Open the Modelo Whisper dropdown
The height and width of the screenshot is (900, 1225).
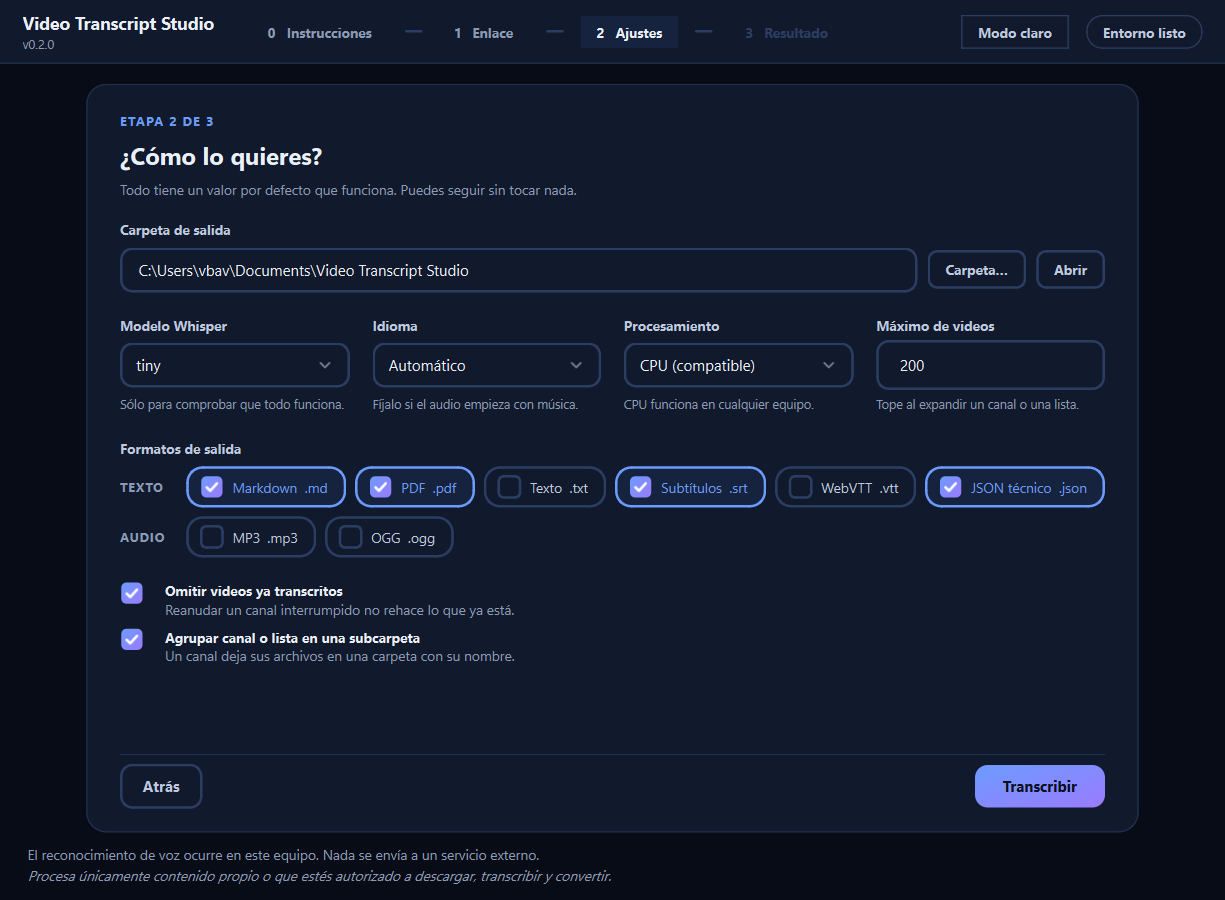[x=235, y=365]
